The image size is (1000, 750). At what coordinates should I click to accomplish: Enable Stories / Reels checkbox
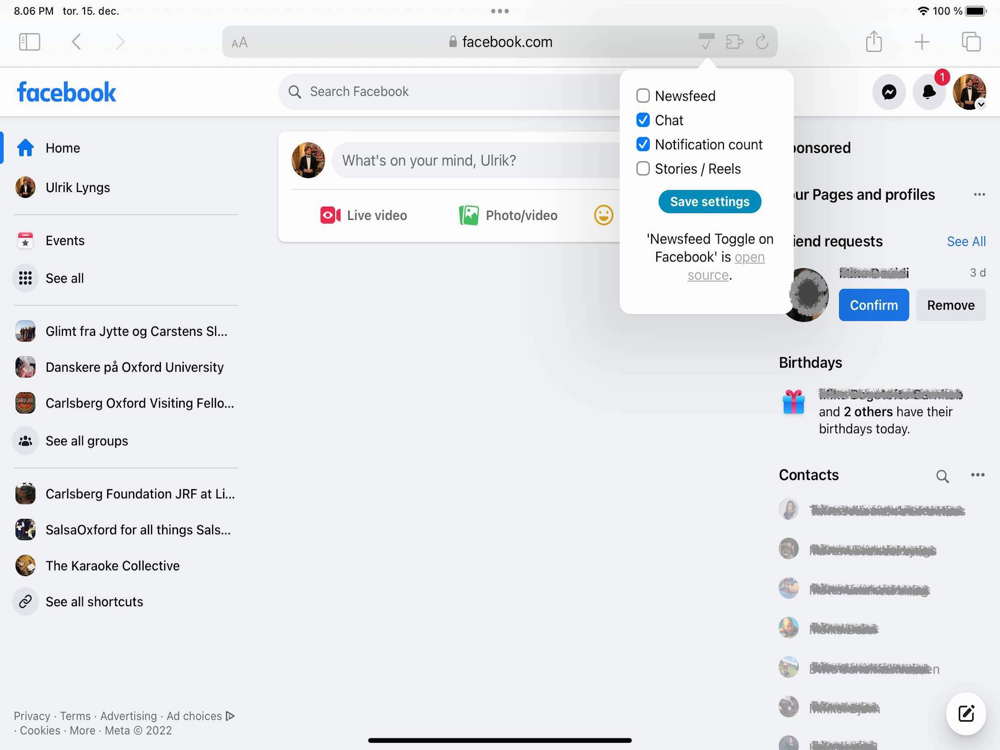pyautogui.click(x=643, y=168)
